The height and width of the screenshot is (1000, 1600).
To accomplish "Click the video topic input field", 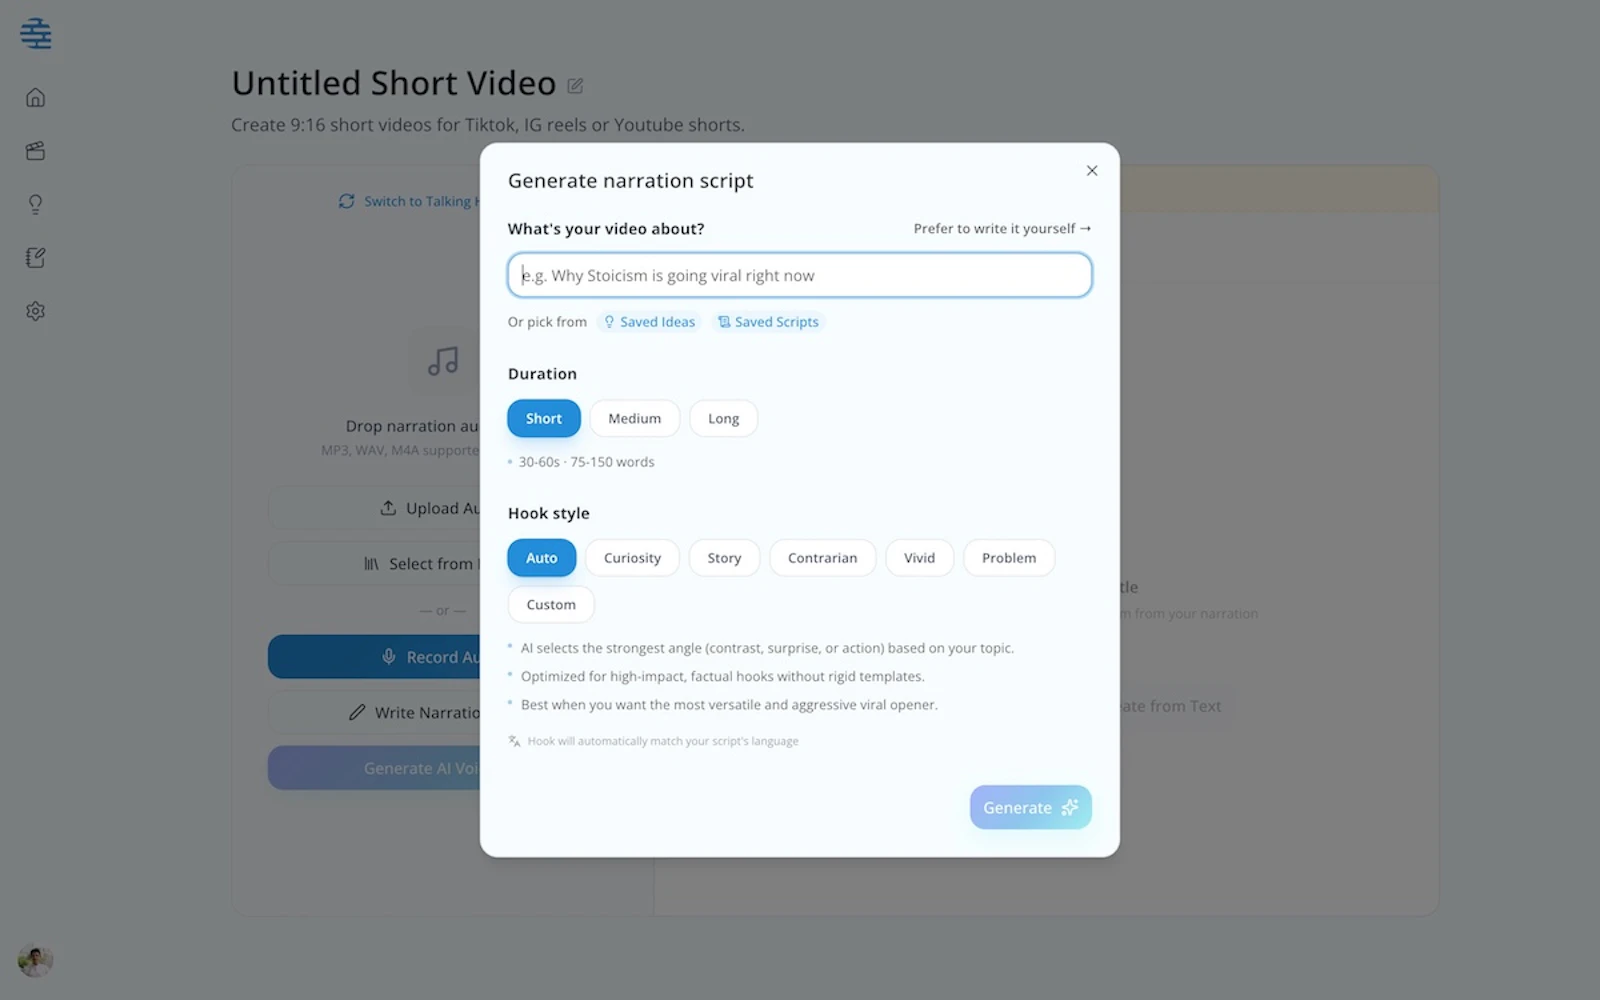I will point(799,275).
